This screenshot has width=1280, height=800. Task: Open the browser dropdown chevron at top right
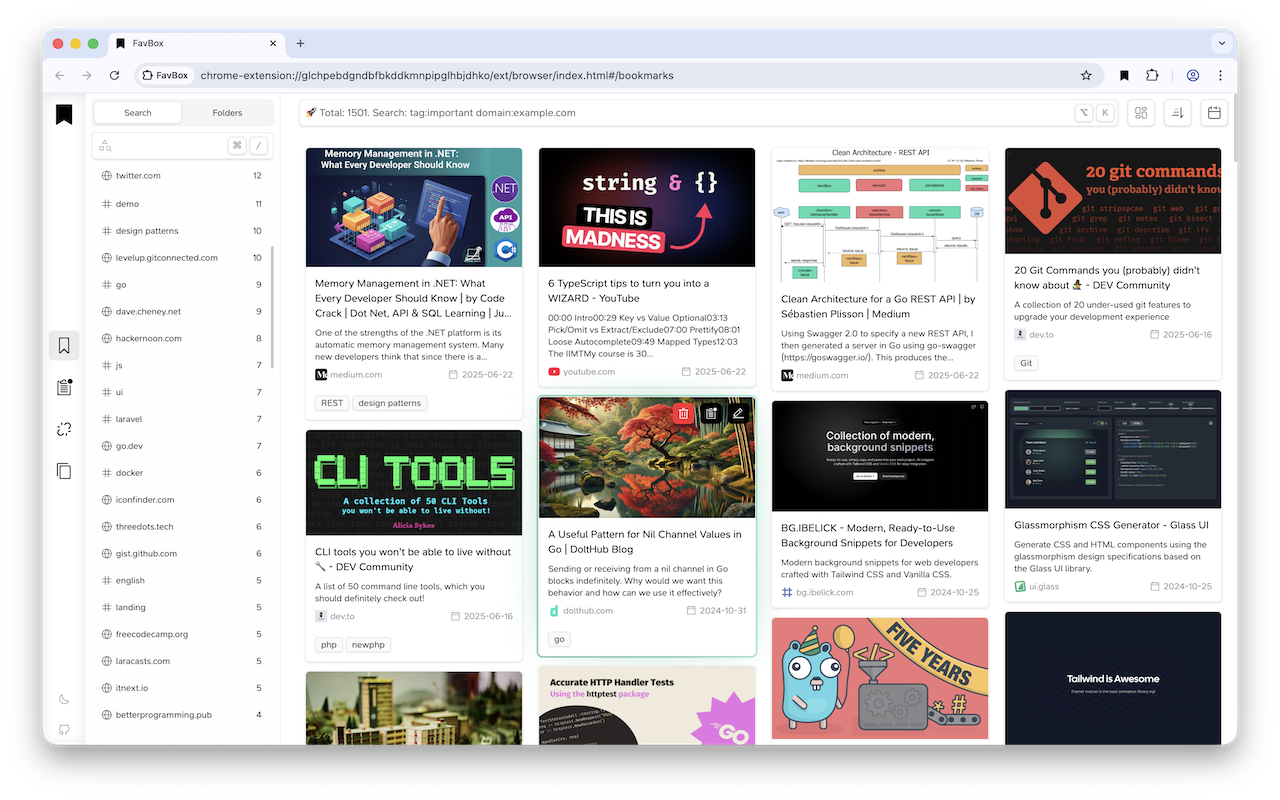(x=1222, y=43)
